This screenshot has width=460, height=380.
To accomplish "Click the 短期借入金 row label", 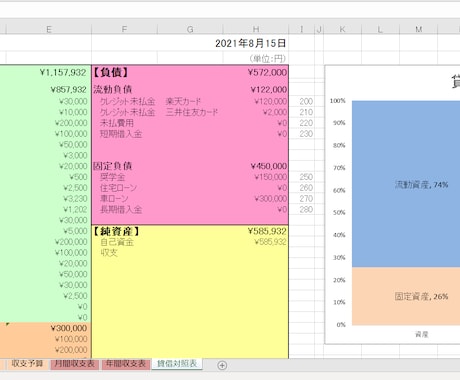I will 121,134.
